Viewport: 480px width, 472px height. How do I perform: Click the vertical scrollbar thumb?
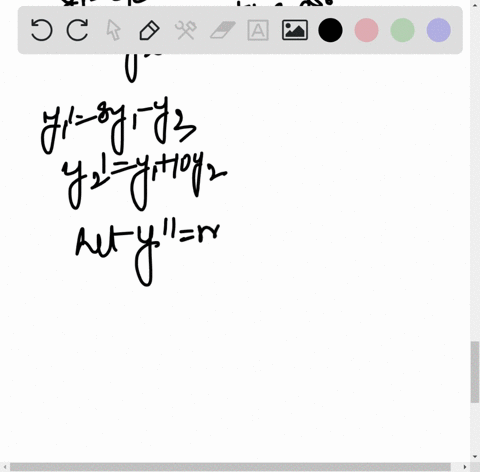tap(475, 372)
